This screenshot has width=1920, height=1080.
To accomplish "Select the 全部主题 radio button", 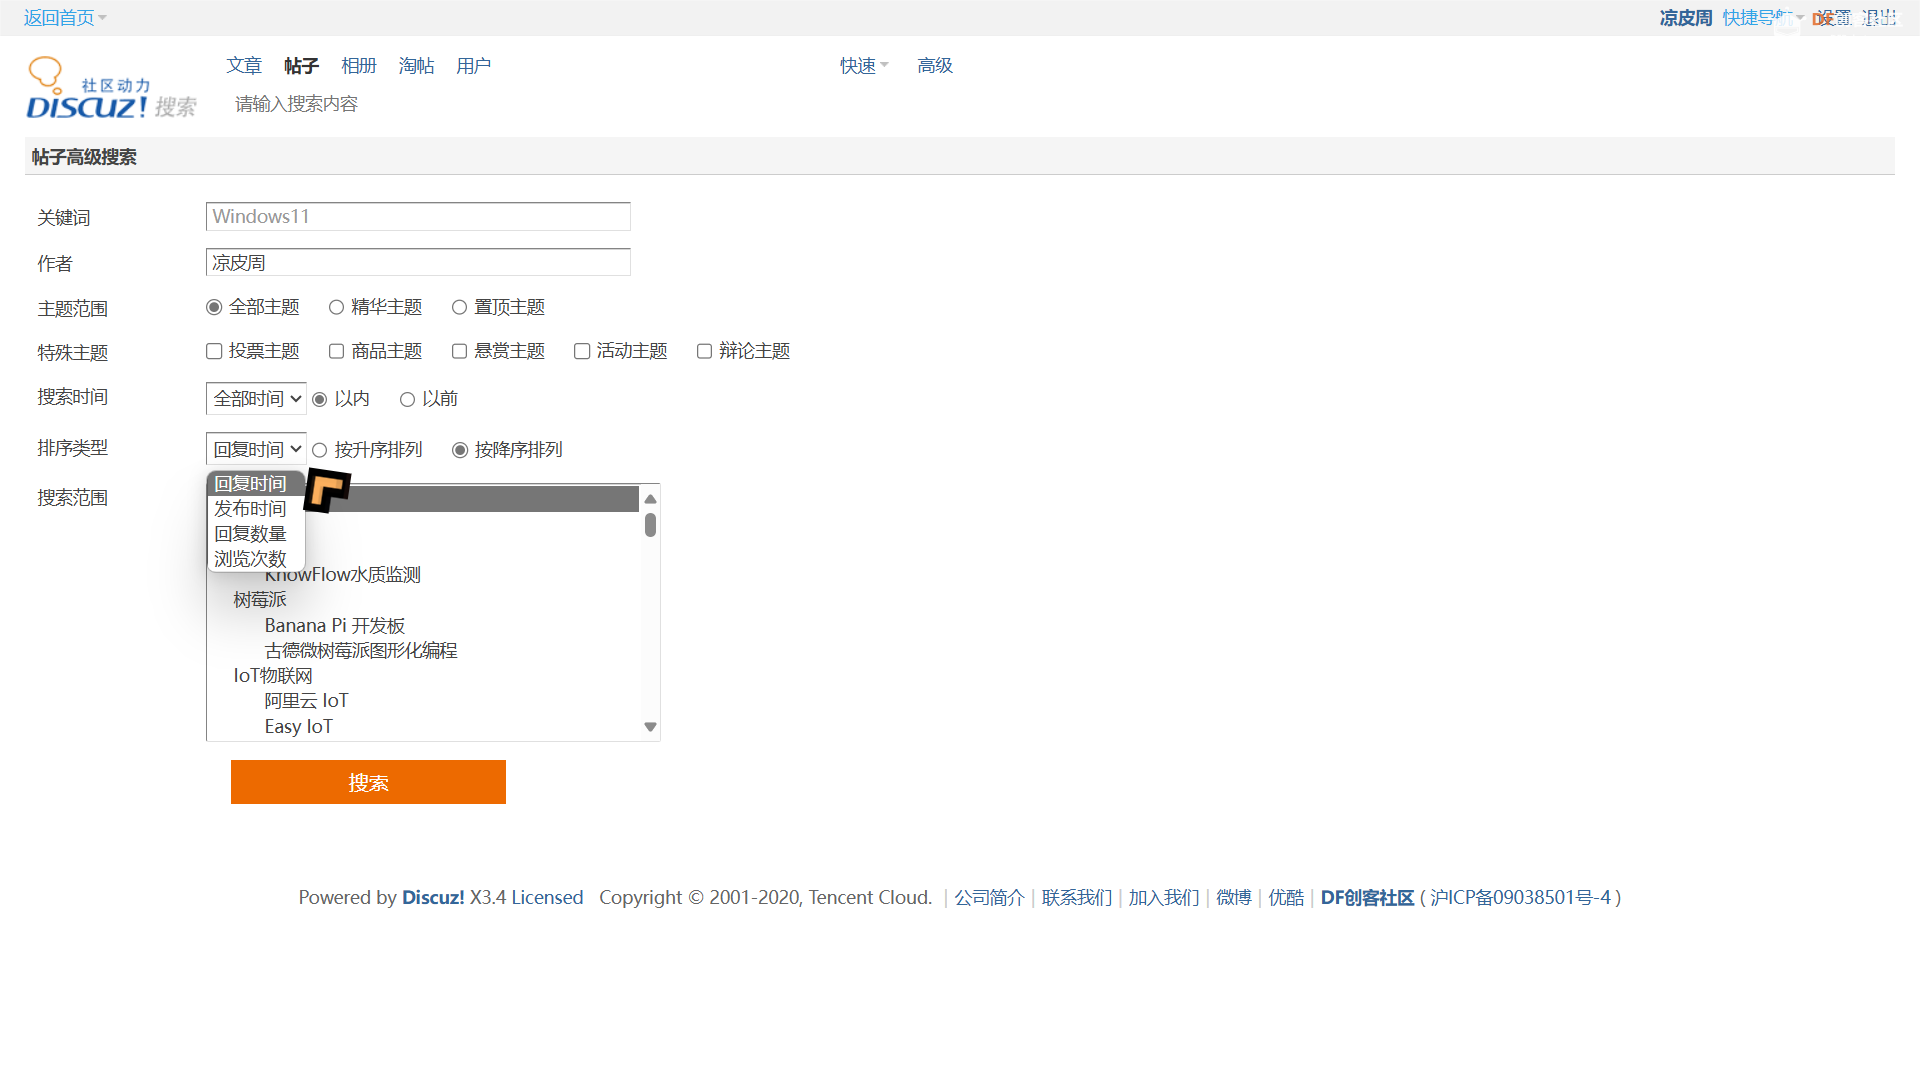I will [214, 308].
